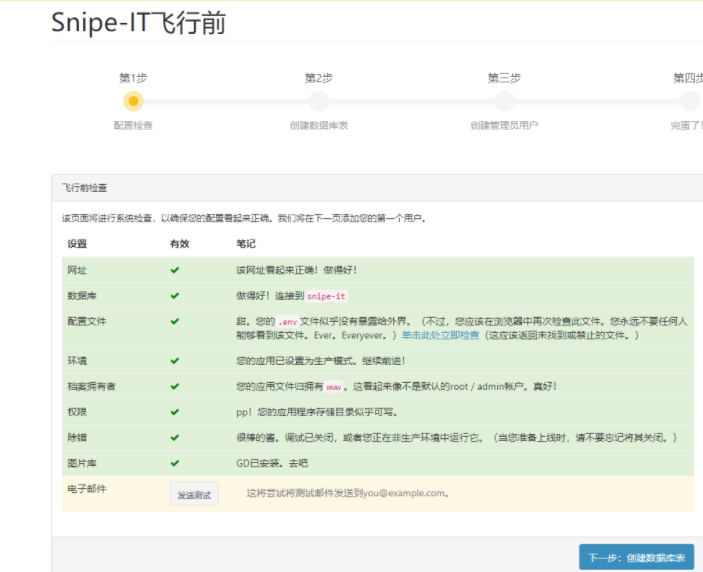Click the 数据库 setting cell
703x572 pixels.
pos(82,295)
